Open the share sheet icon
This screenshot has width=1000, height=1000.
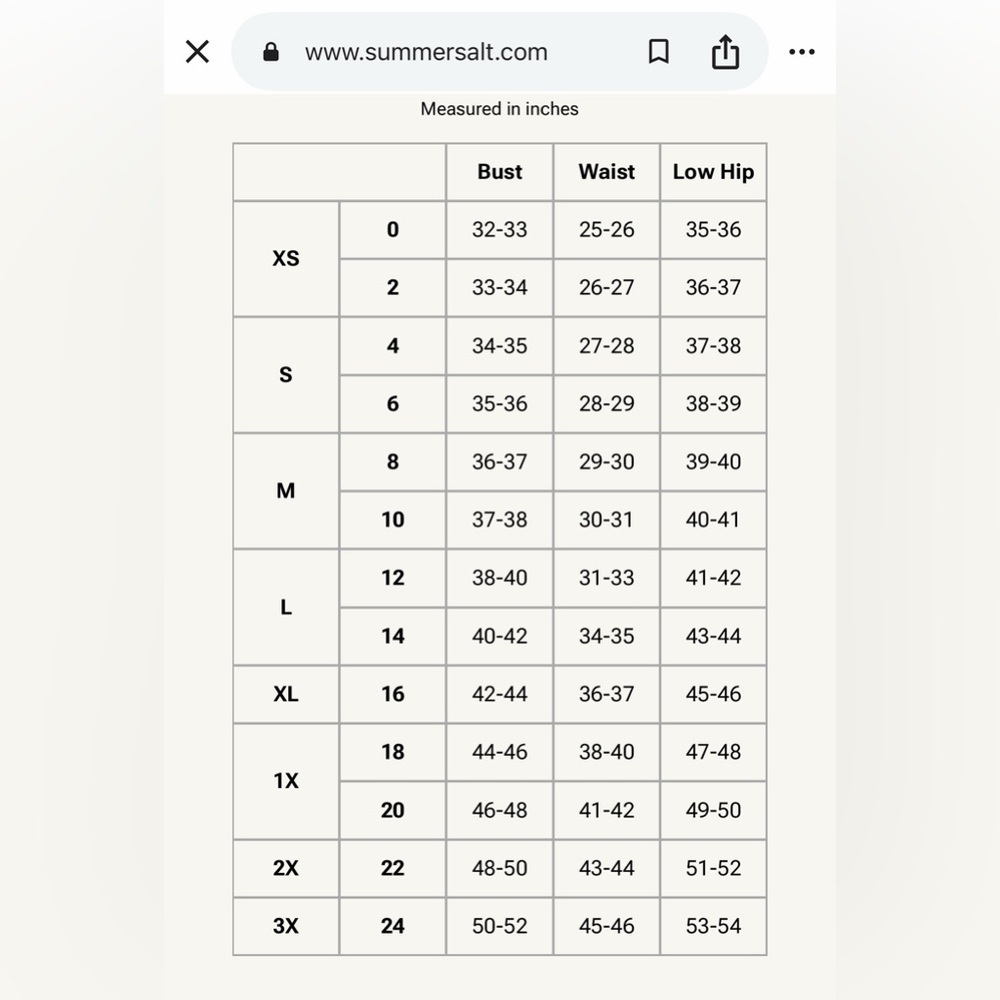[x=725, y=51]
